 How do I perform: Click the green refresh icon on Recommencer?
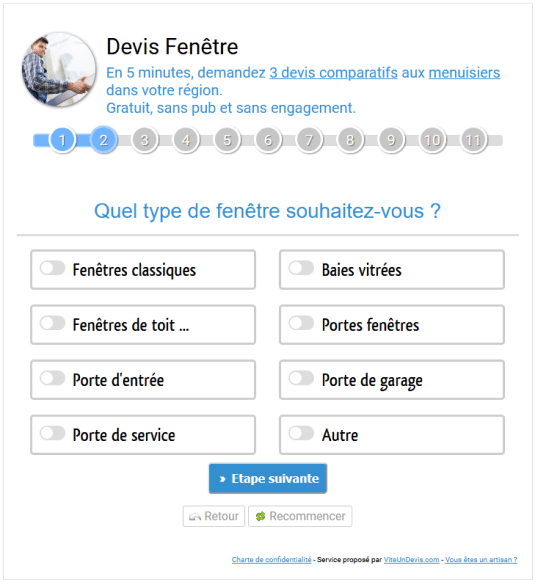pos(260,517)
